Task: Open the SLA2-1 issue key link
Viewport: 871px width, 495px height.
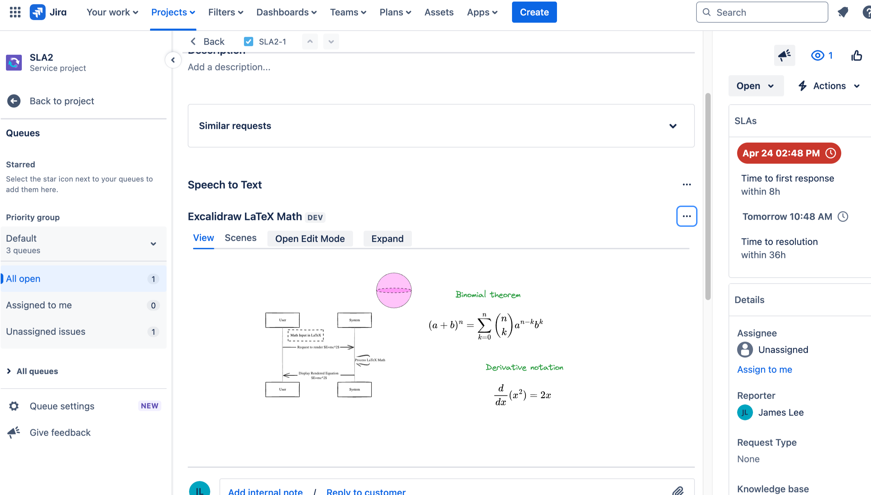Action: coord(273,42)
